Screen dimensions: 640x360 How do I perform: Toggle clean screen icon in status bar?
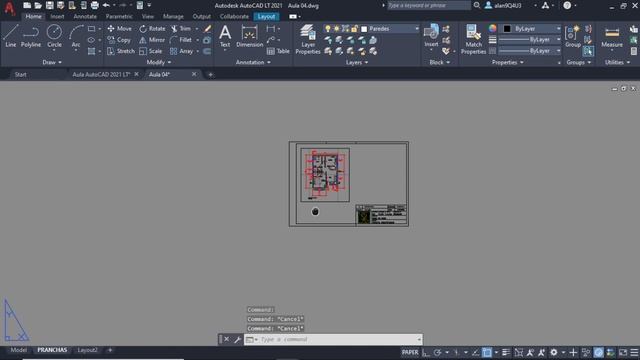pyautogui.click(x=623, y=352)
